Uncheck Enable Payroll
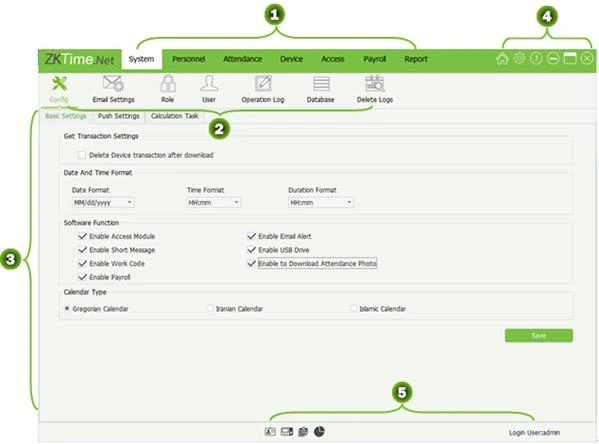 click(x=82, y=277)
